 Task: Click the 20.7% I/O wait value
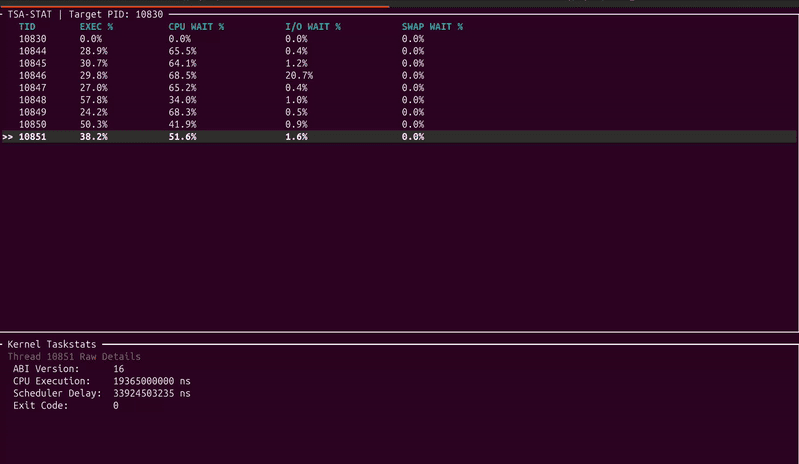coord(299,75)
